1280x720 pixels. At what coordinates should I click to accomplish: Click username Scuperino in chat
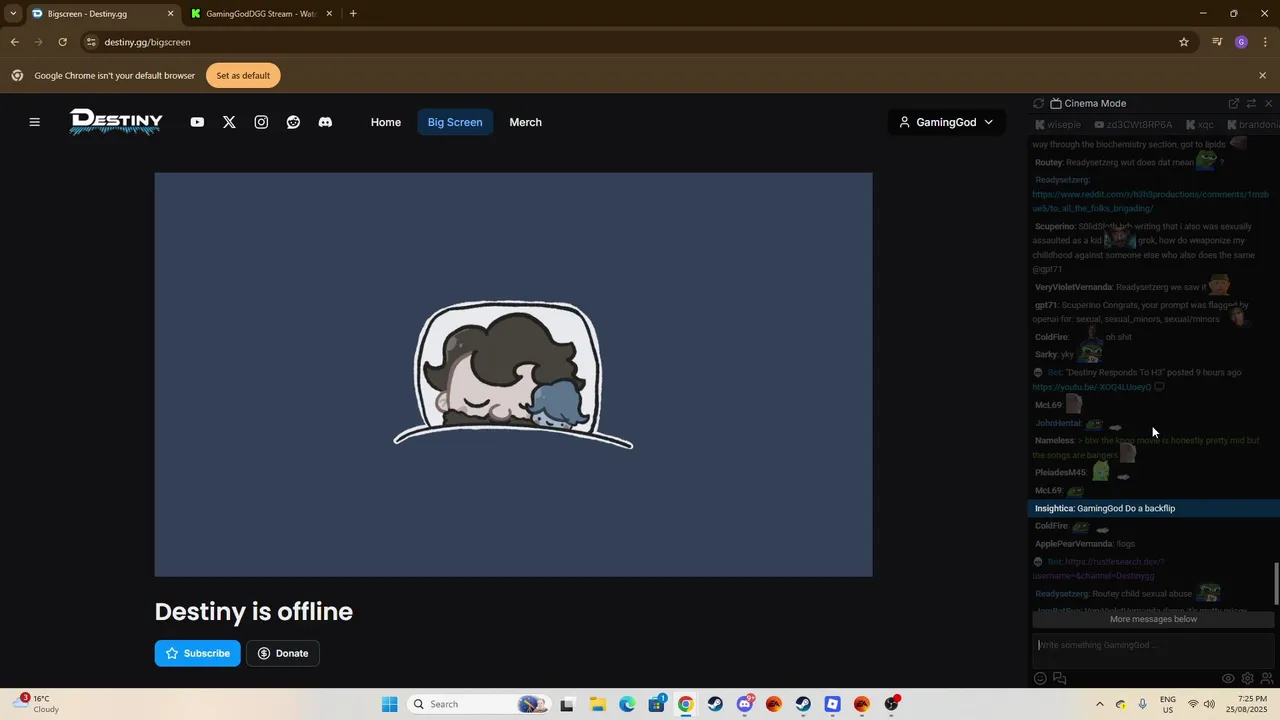[1054, 226]
